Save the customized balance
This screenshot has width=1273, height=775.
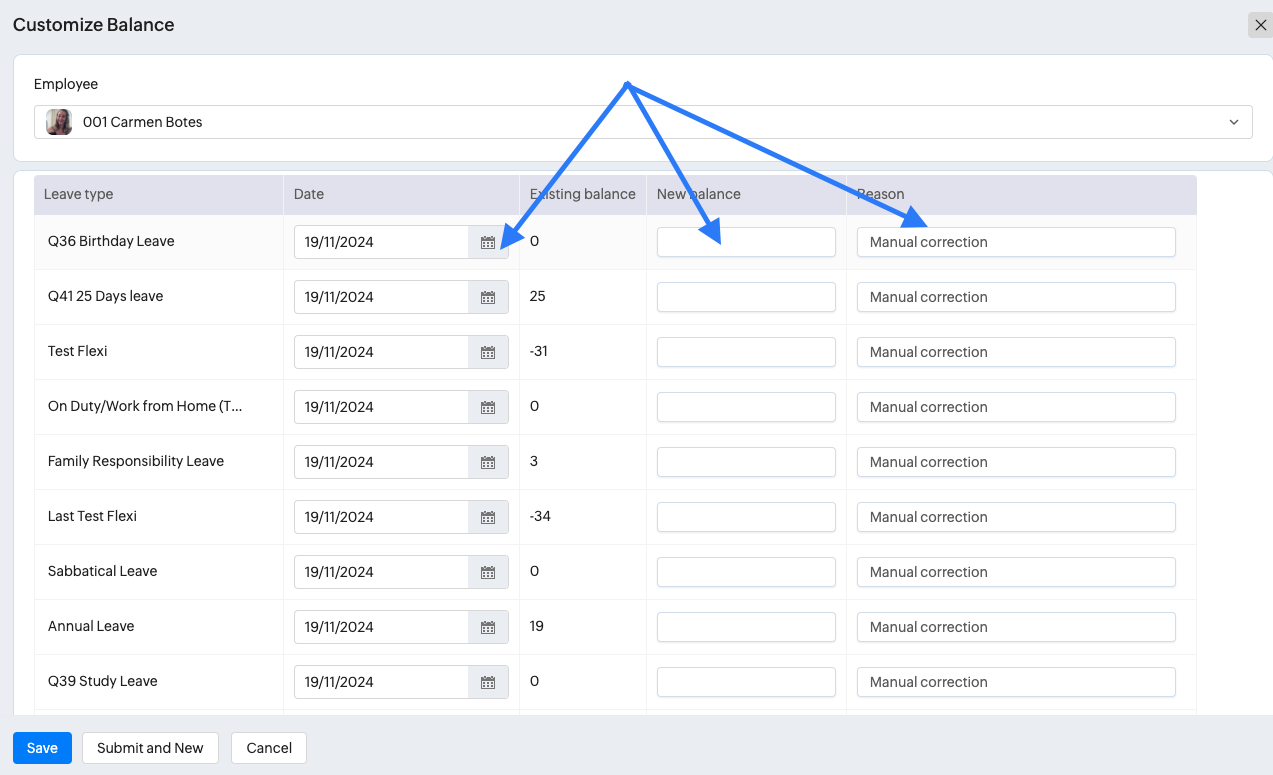[x=42, y=748]
